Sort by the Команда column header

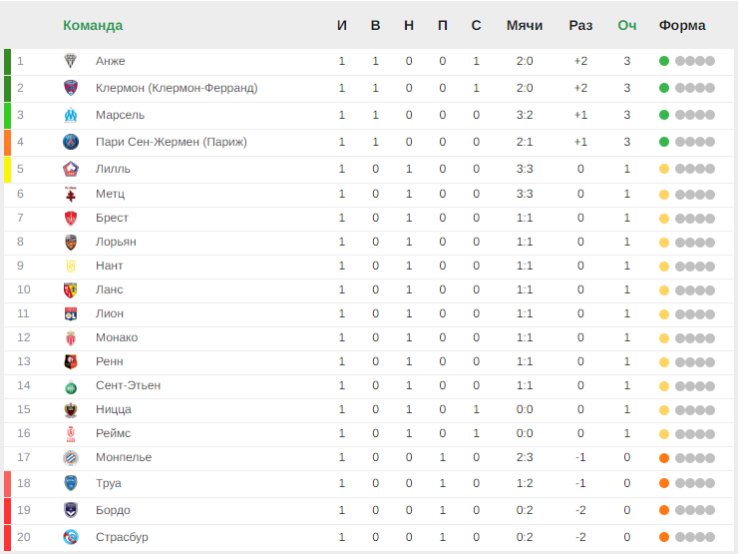(x=92, y=25)
